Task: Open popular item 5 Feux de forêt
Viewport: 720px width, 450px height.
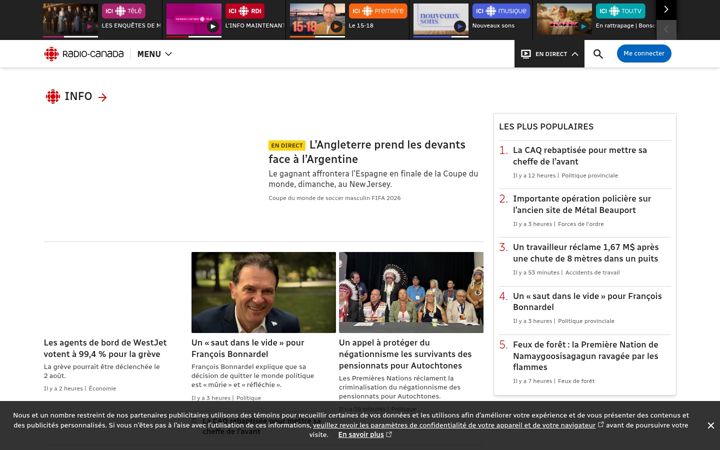Action: click(585, 355)
